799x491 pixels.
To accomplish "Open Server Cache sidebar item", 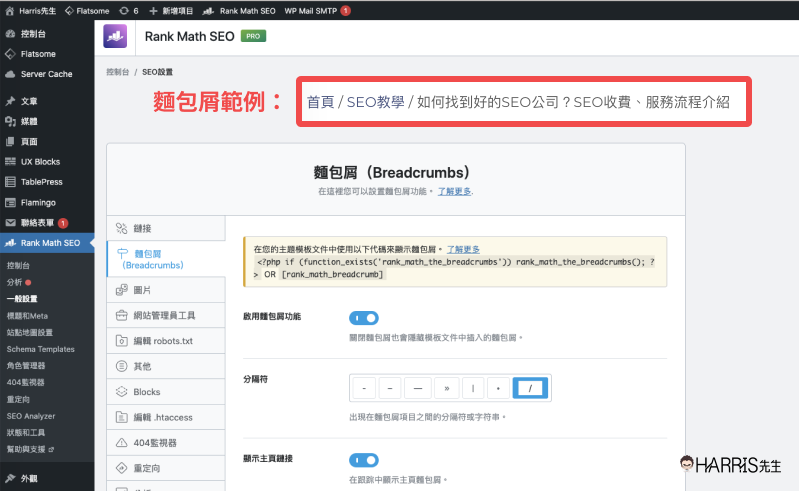I will pos(47,74).
